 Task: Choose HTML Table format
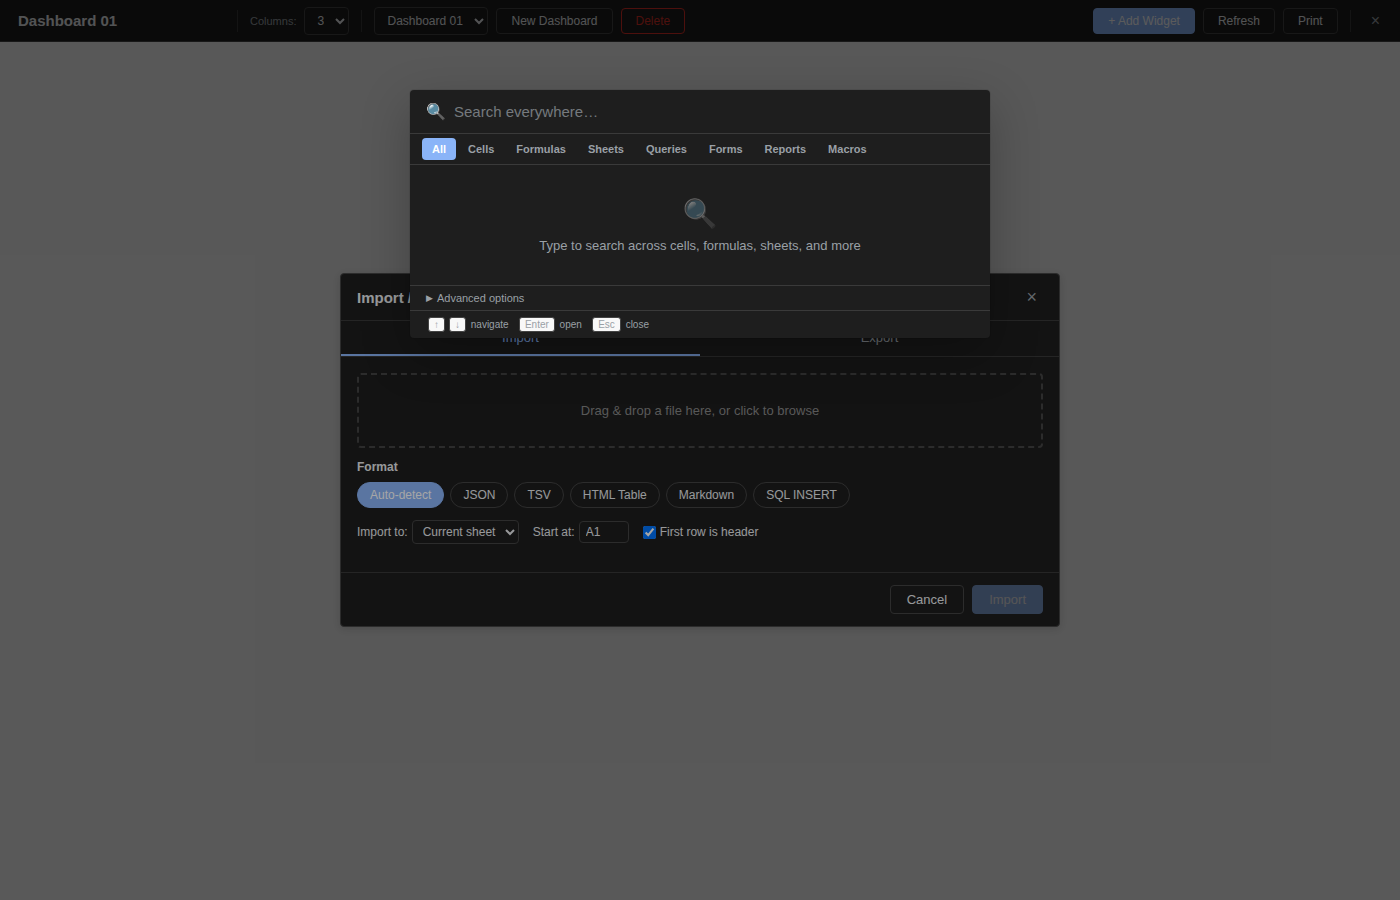[615, 495]
